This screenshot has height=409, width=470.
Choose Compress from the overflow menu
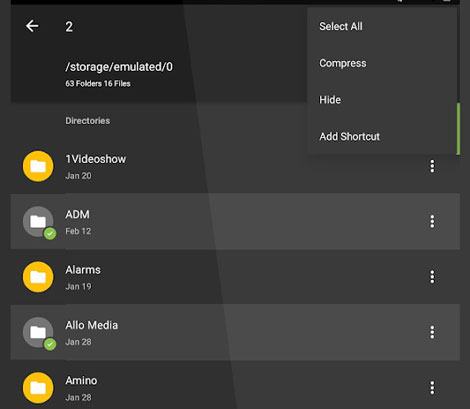[343, 63]
